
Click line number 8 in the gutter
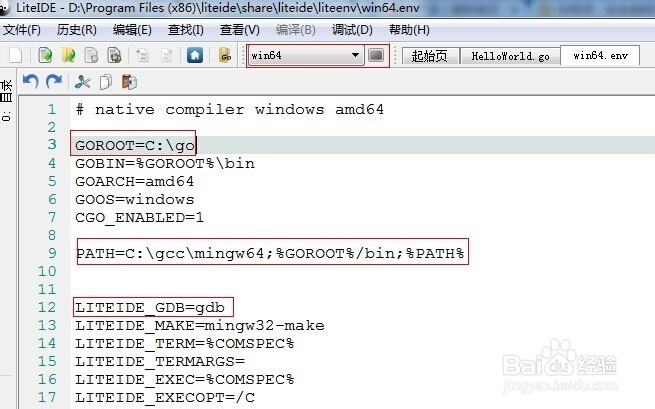tap(52, 235)
